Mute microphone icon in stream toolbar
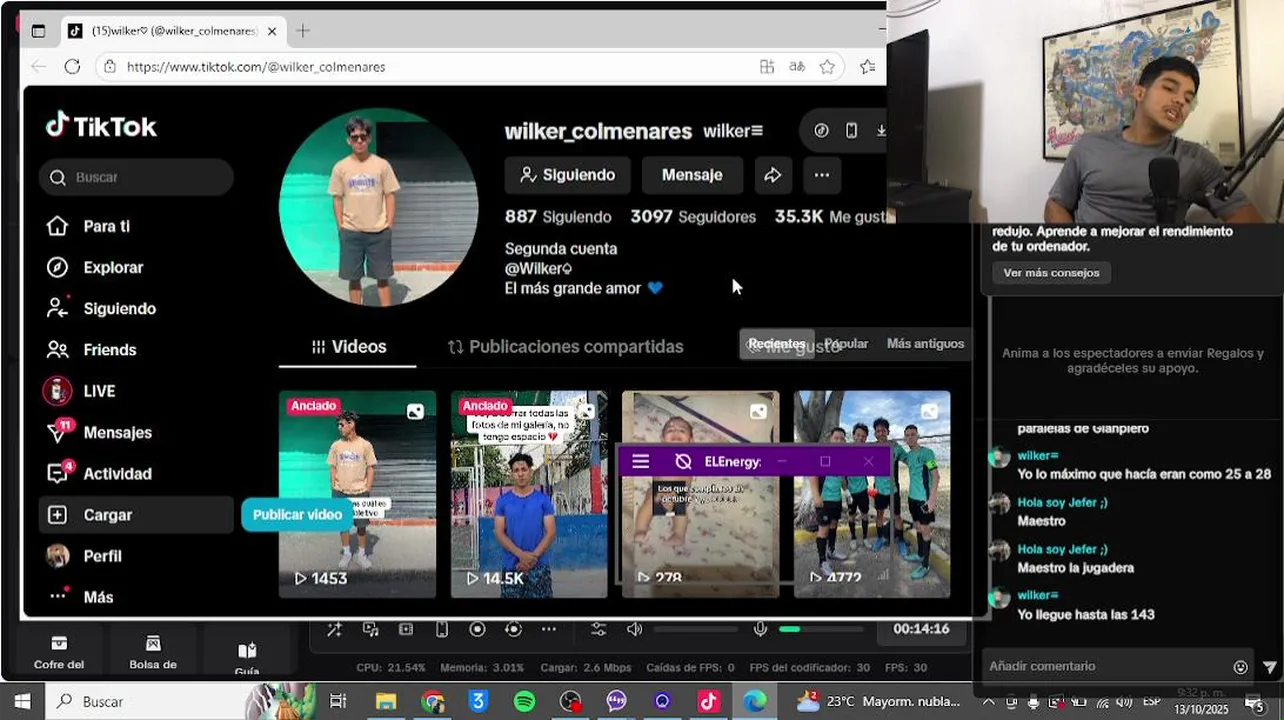 tap(760, 629)
